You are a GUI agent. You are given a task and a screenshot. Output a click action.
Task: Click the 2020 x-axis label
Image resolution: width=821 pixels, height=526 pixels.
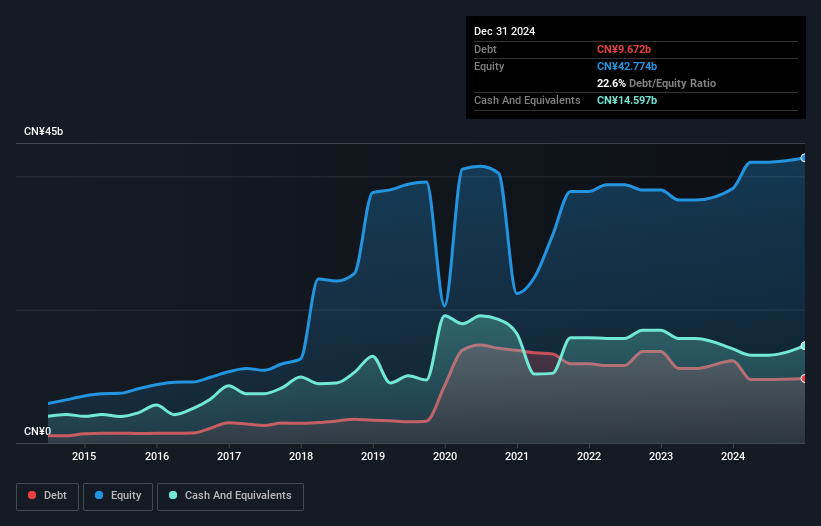click(x=445, y=456)
